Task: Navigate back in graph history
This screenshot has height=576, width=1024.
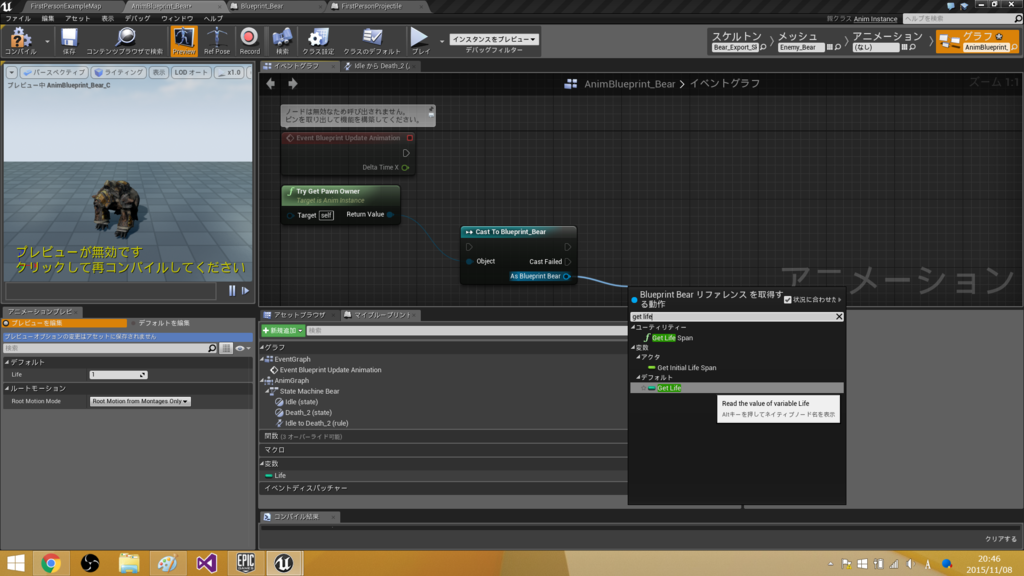Action: click(270, 84)
